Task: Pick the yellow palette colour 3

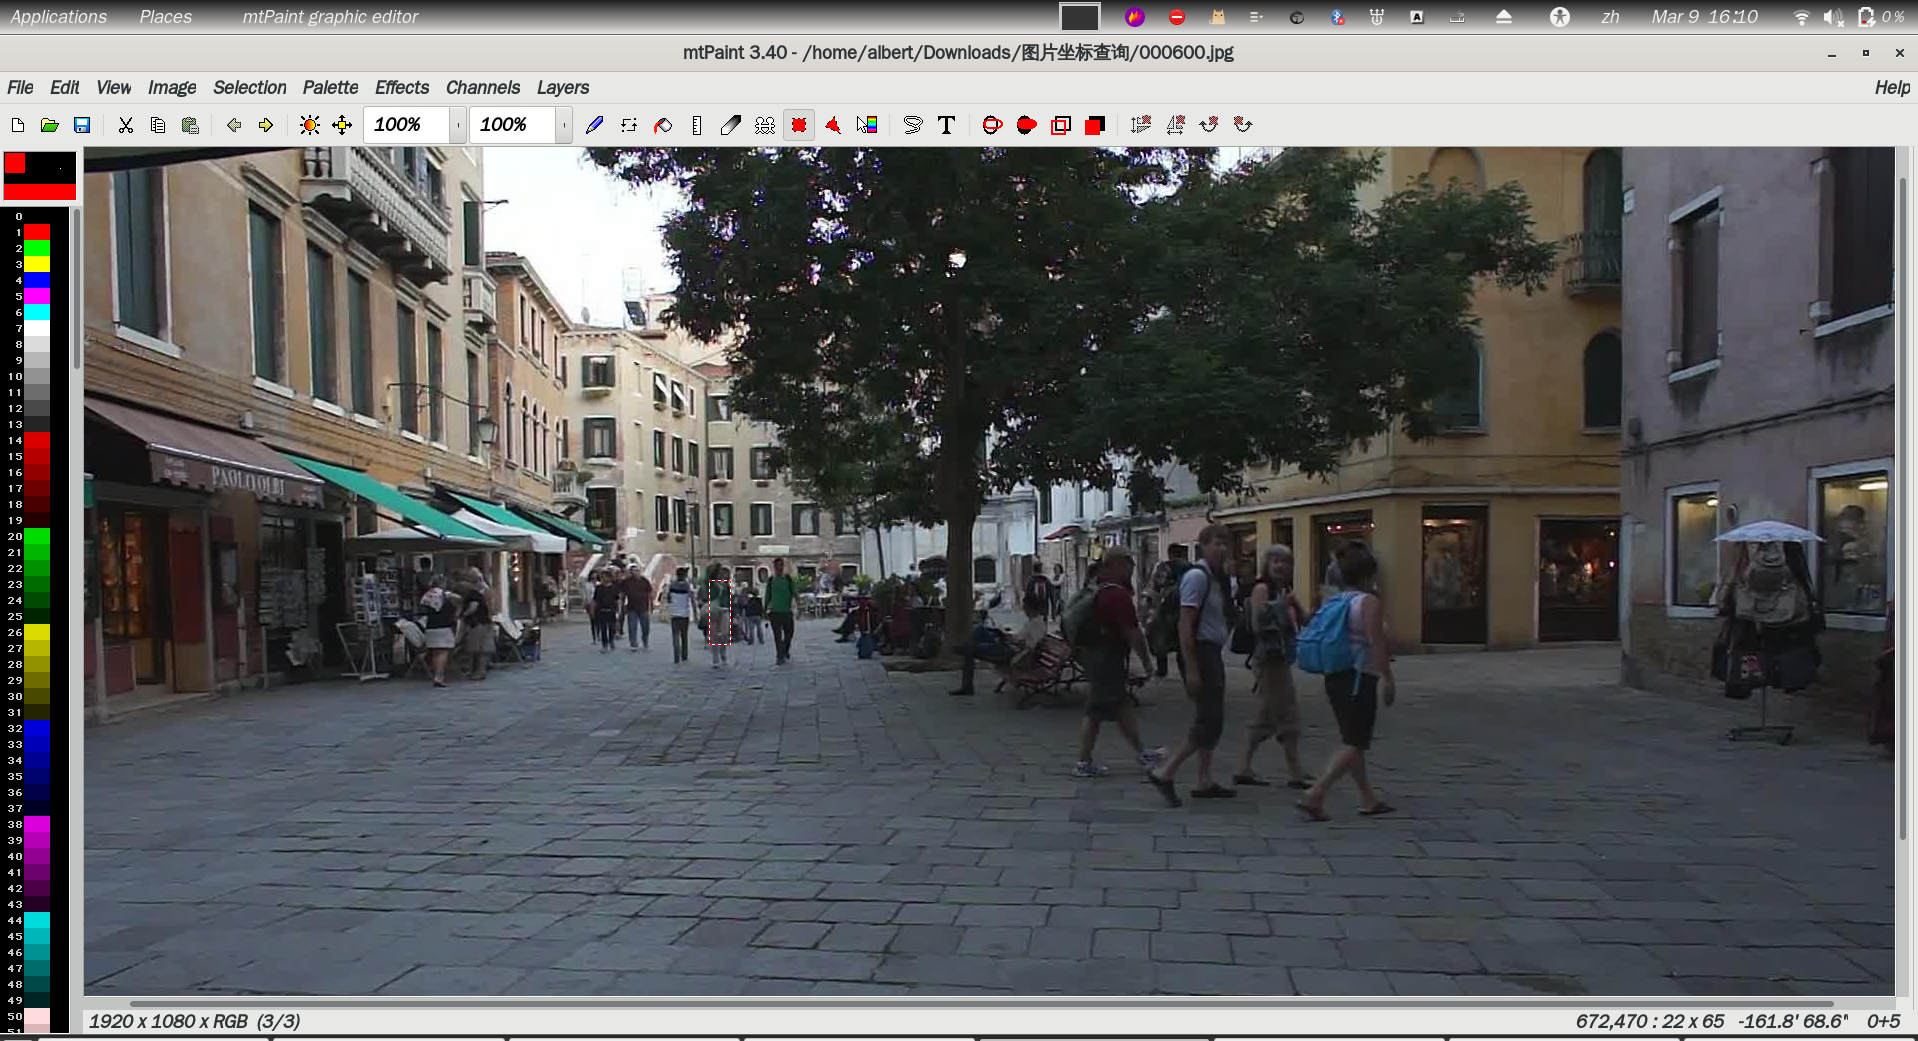Action: (x=37, y=264)
